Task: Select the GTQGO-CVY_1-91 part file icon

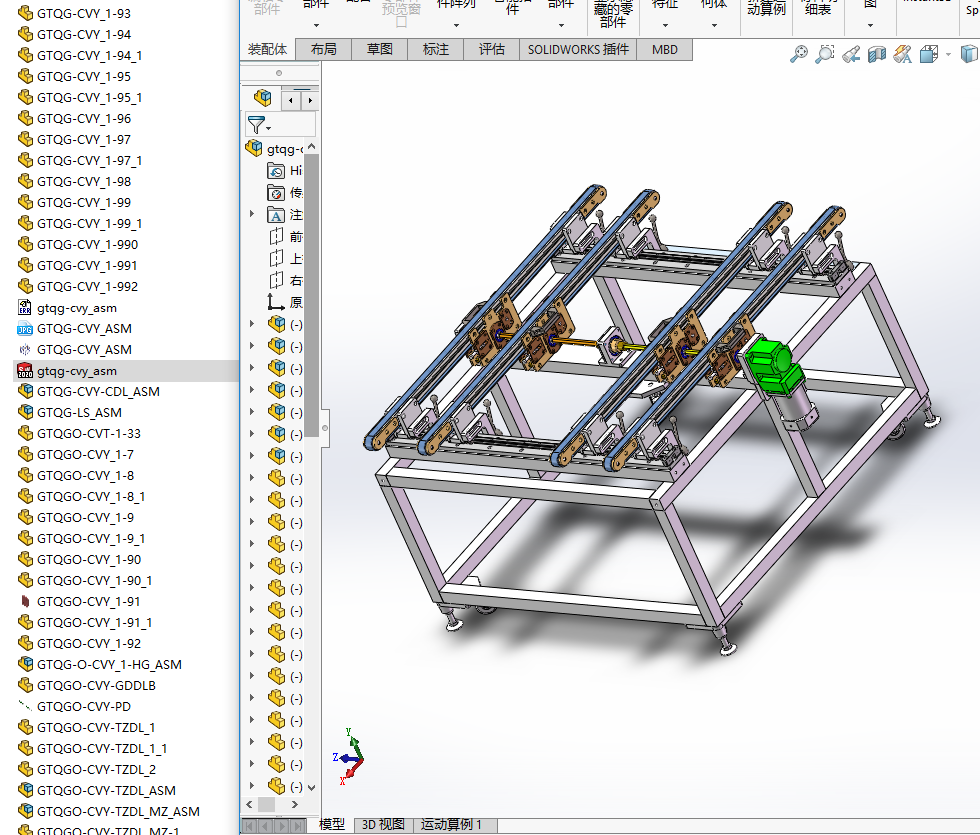Action: point(25,601)
